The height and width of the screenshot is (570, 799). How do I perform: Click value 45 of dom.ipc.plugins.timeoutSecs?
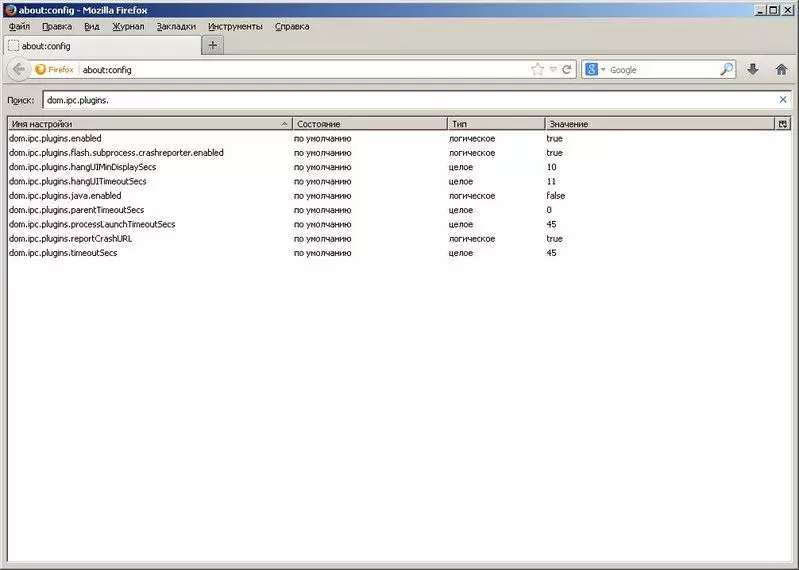[x=551, y=253]
